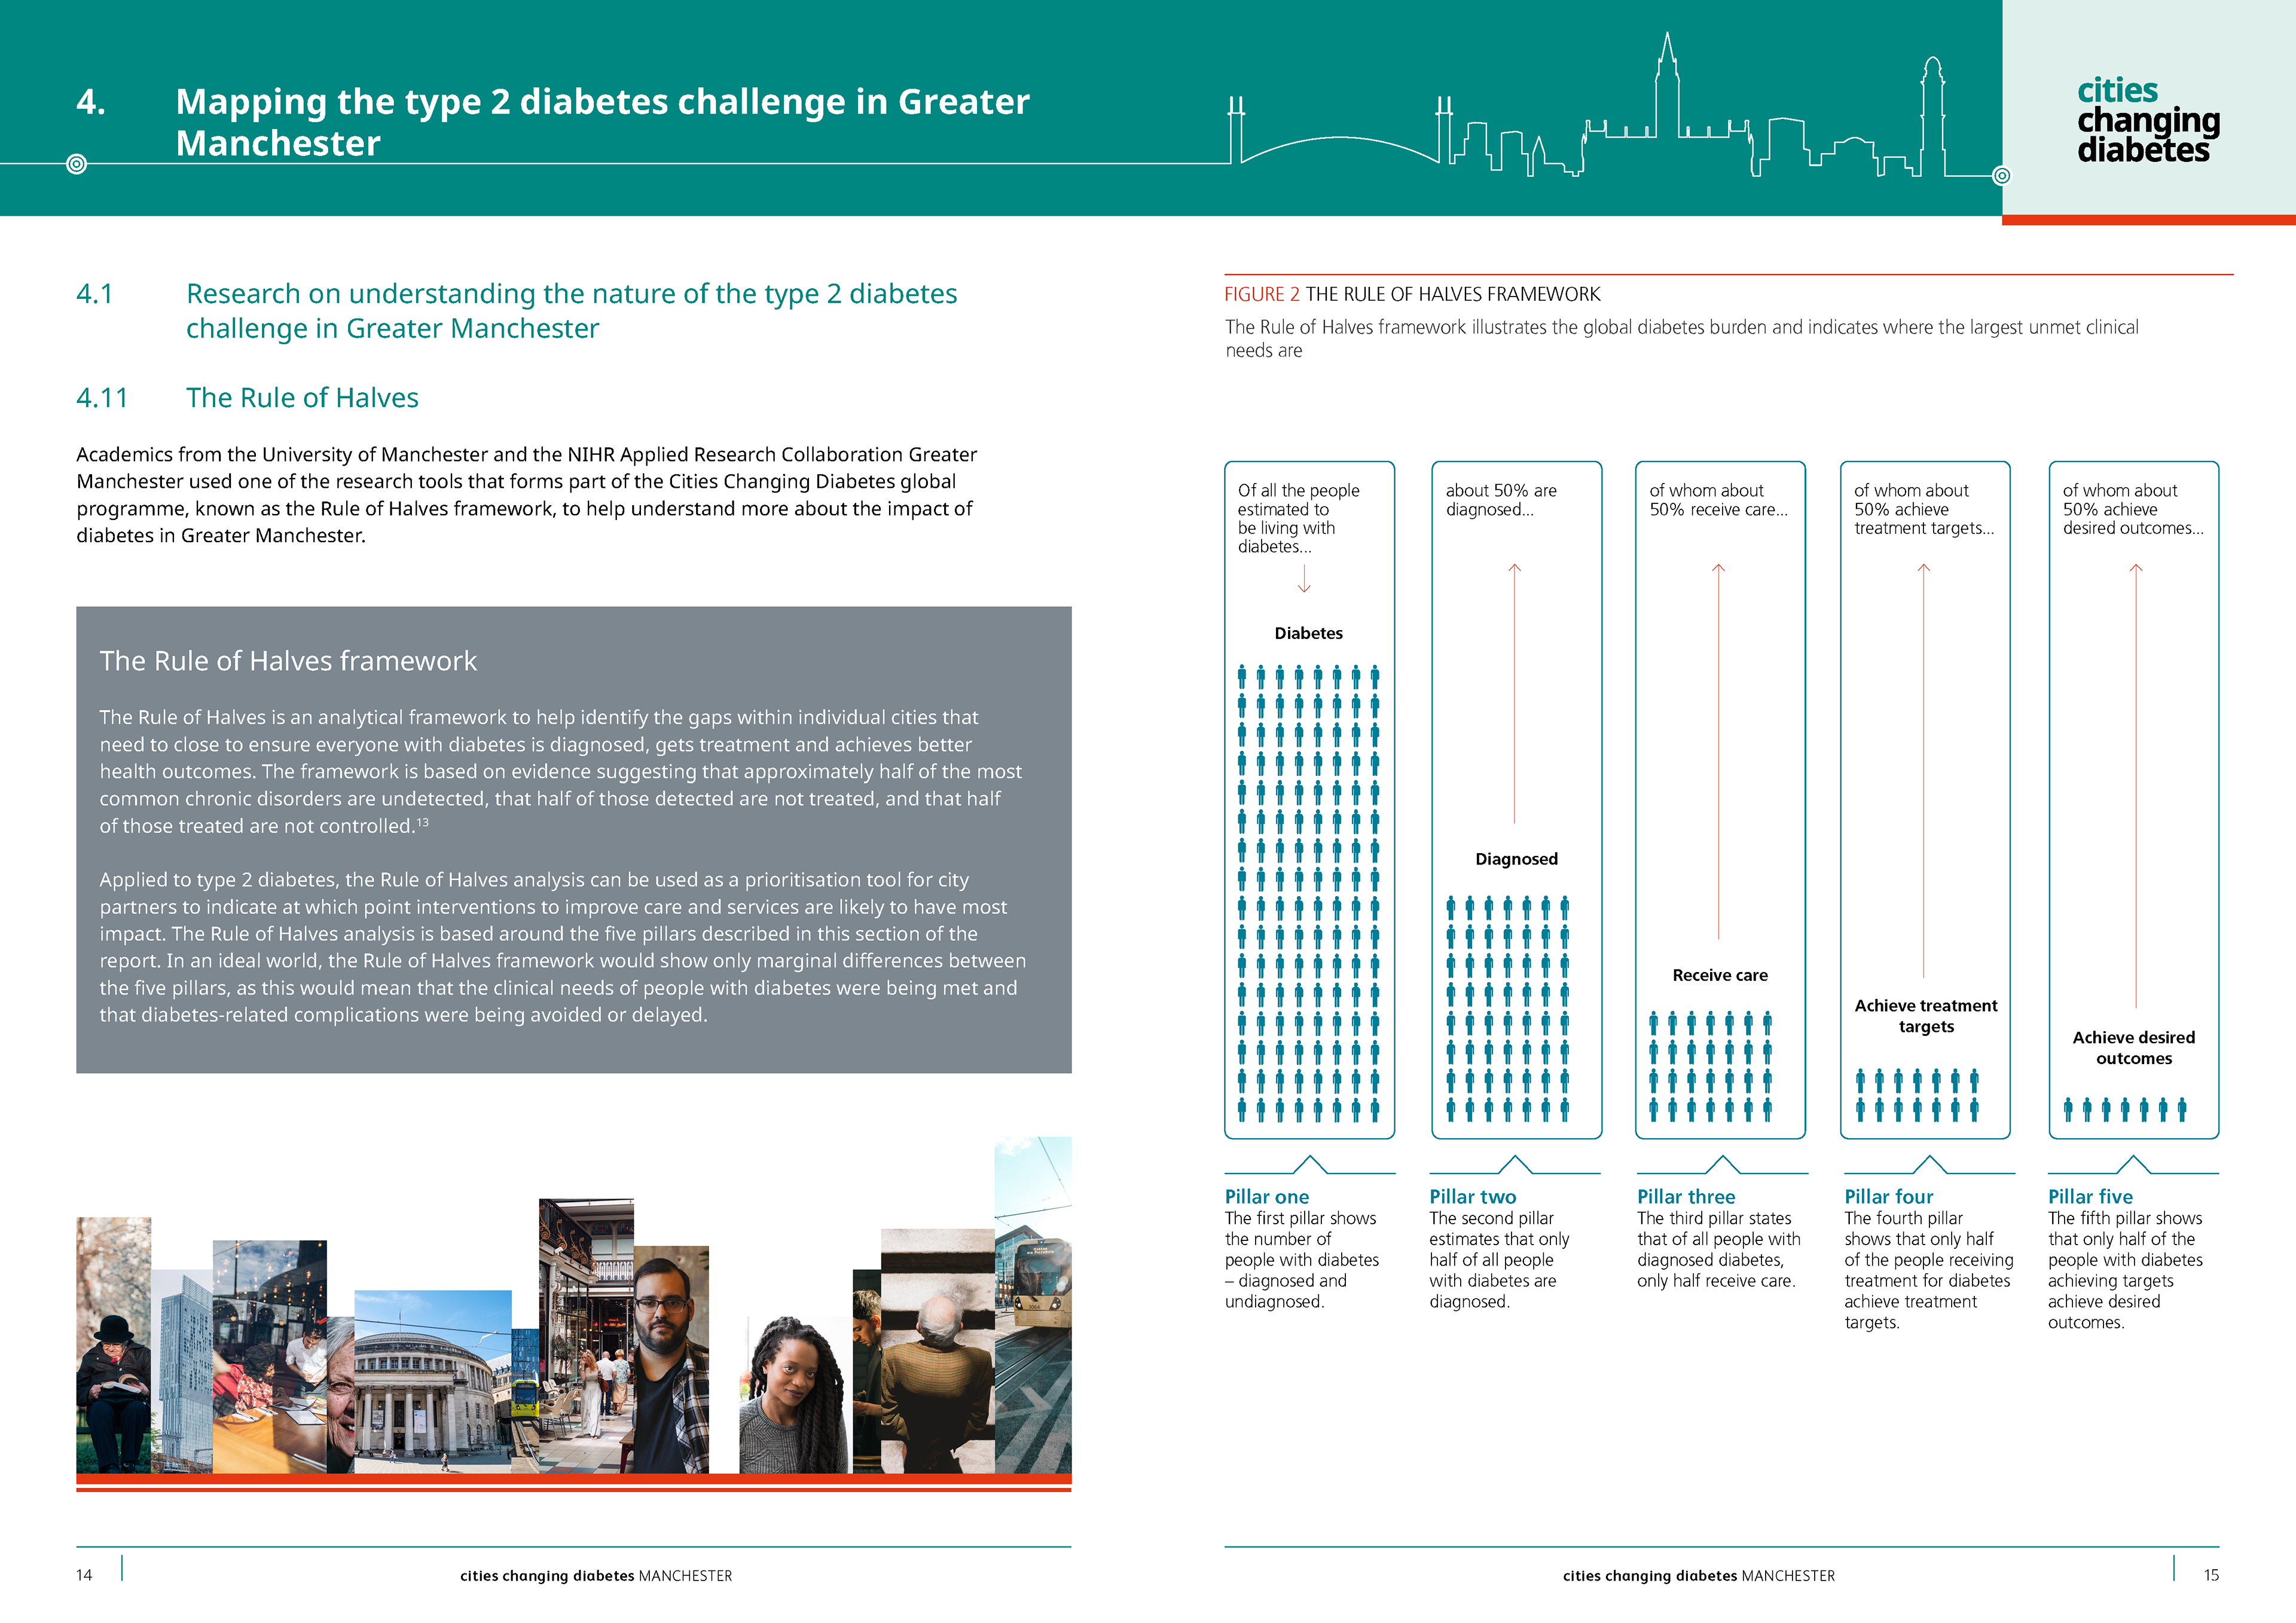Click 'Of all the people estimated to be living with diabetes' text

pyautogui.click(x=1298, y=518)
